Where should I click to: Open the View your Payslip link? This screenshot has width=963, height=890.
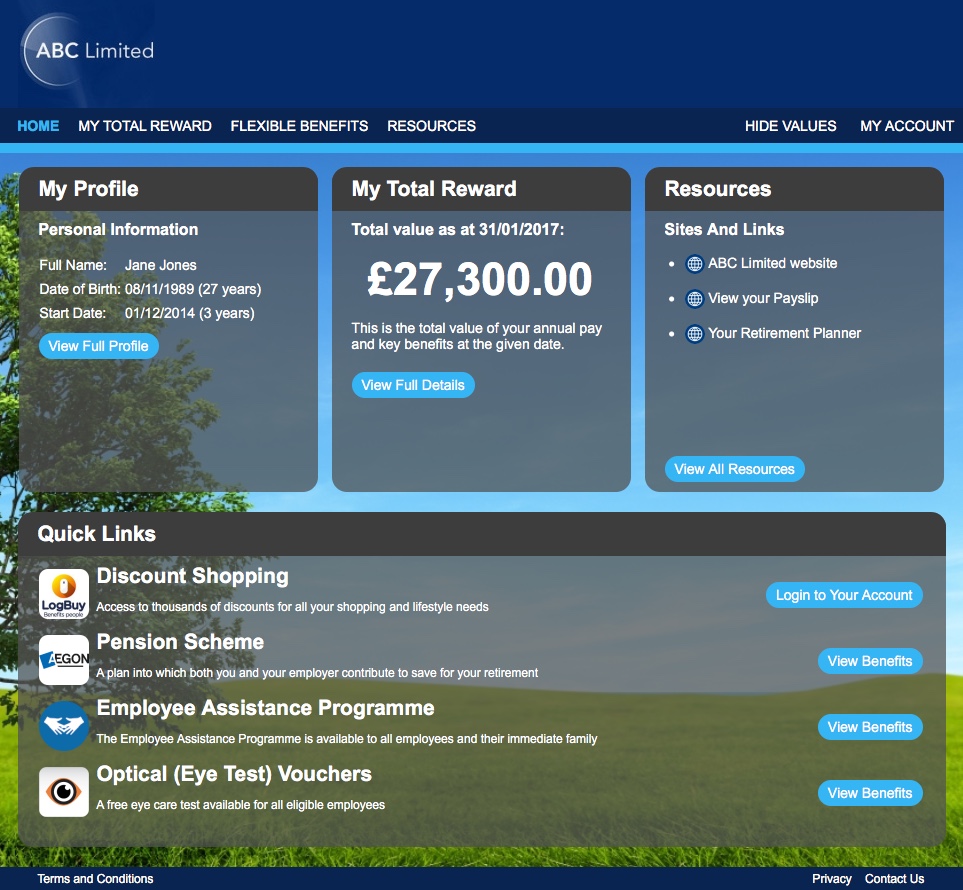pyautogui.click(x=763, y=299)
